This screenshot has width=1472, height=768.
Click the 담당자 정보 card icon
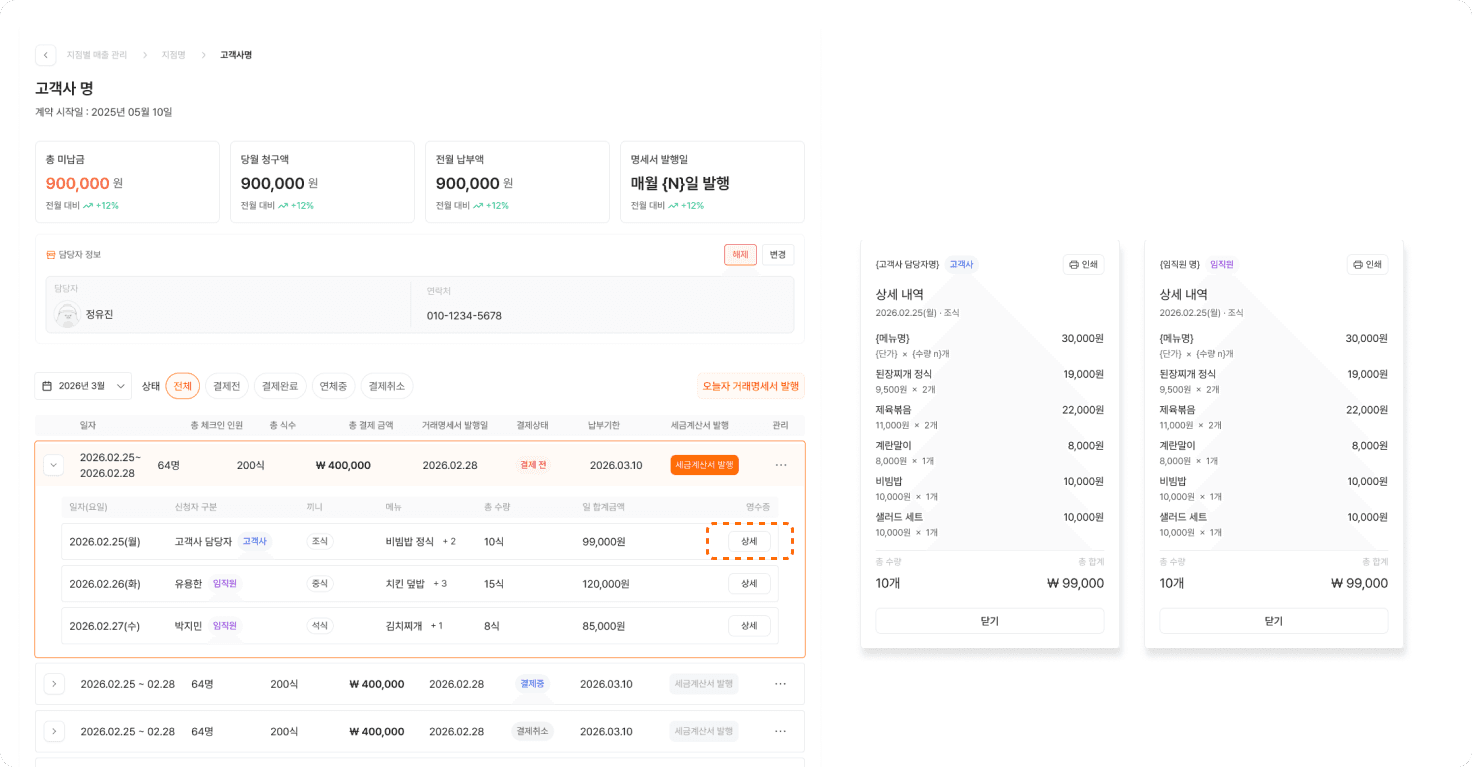point(51,254)
